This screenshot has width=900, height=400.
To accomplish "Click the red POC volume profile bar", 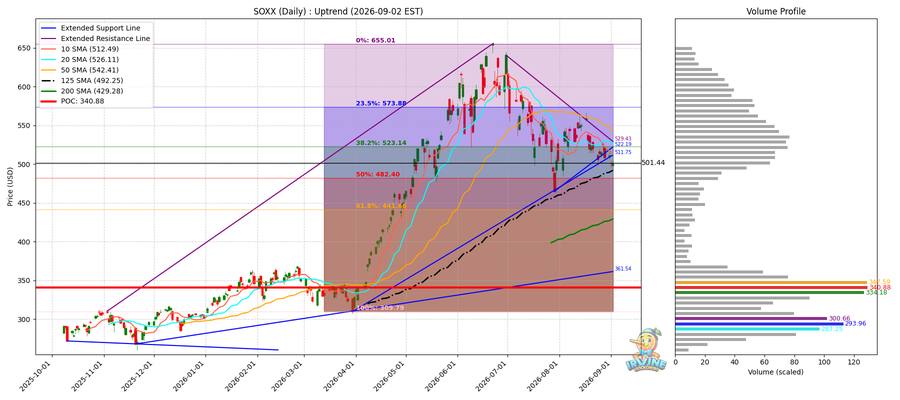I will [771, 288].
